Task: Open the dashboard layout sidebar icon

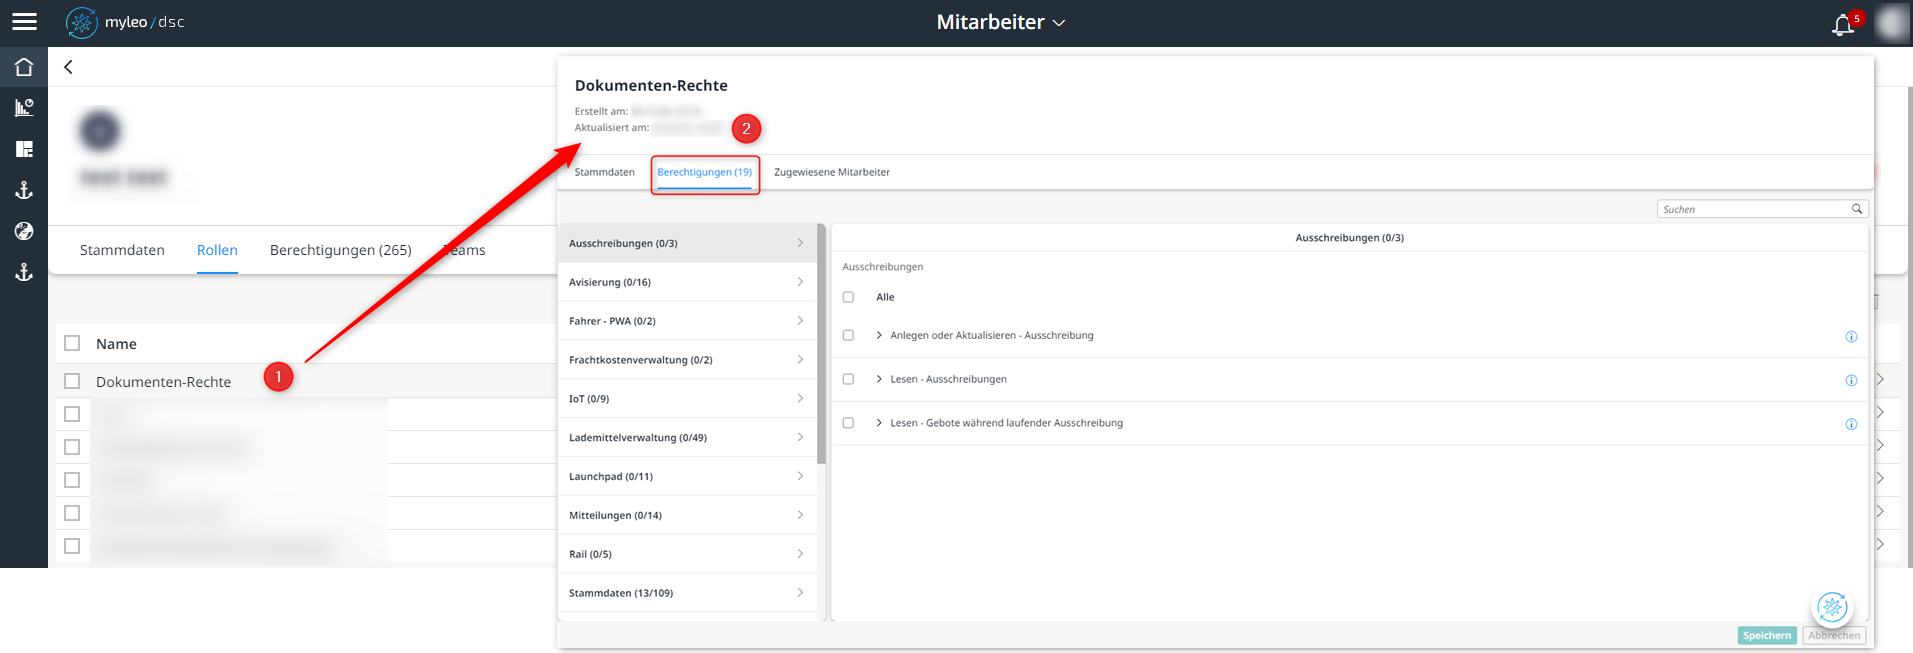Action: coord(24,149)
